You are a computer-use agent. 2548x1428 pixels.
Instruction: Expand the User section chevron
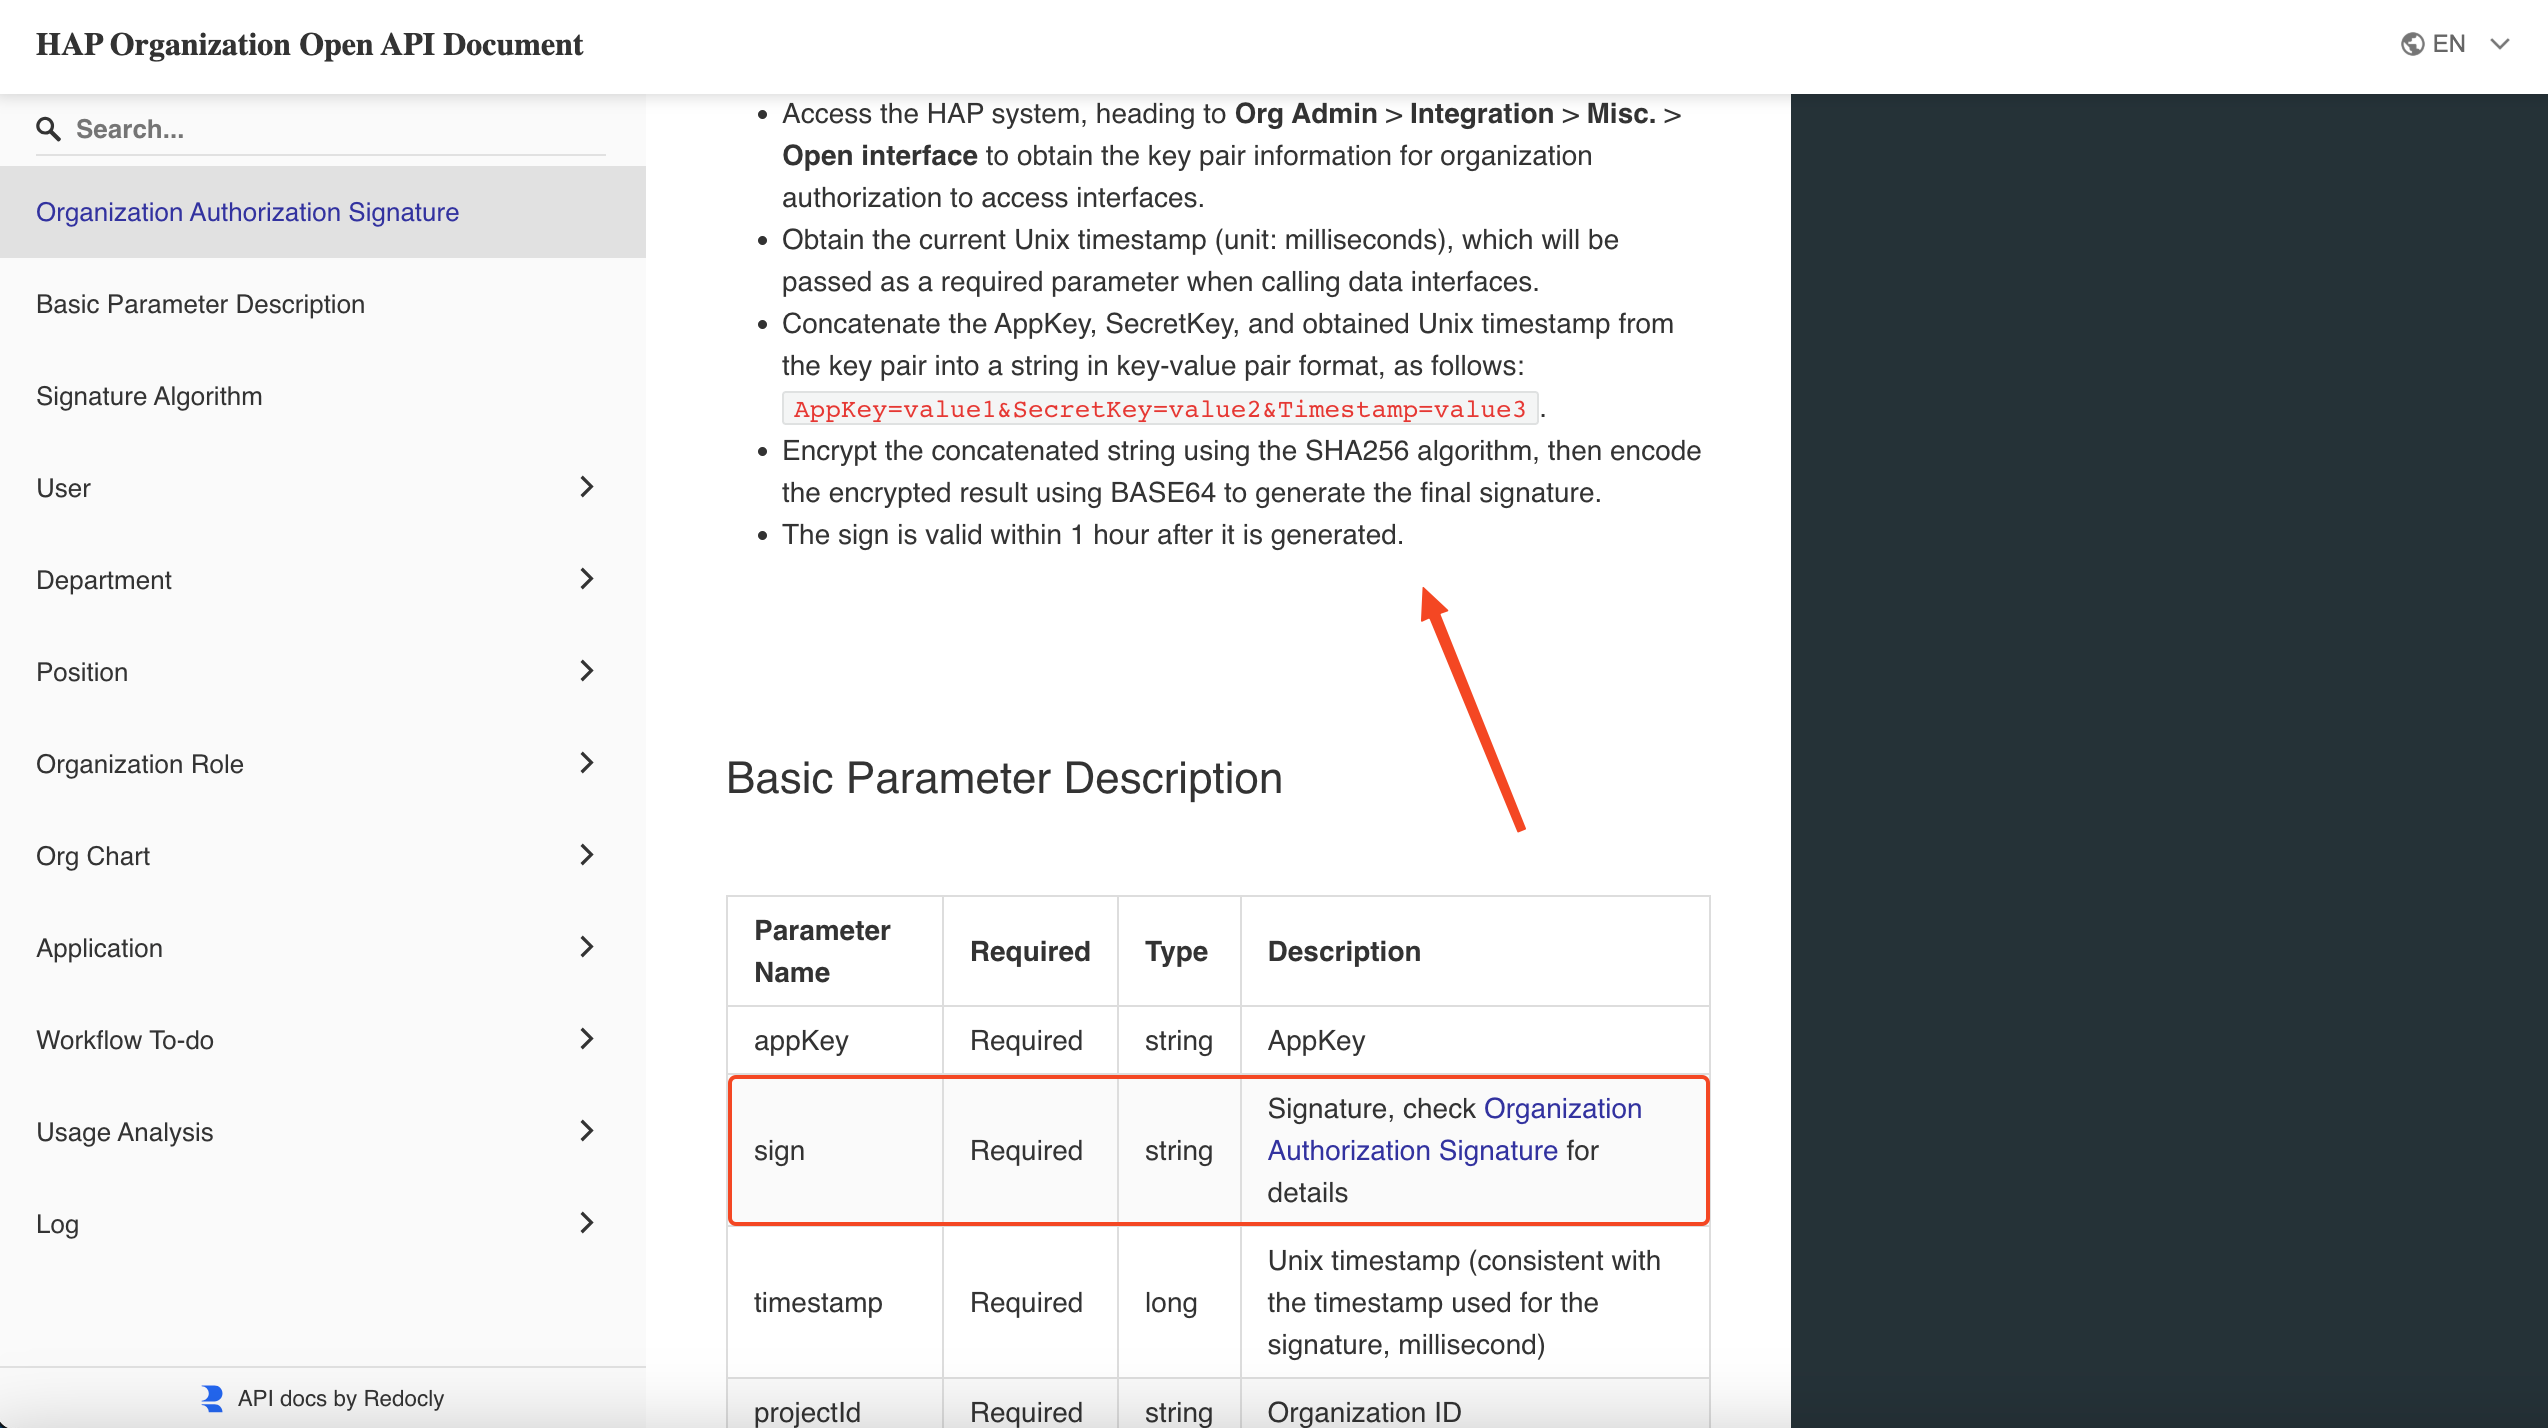[x=587, y=487]
